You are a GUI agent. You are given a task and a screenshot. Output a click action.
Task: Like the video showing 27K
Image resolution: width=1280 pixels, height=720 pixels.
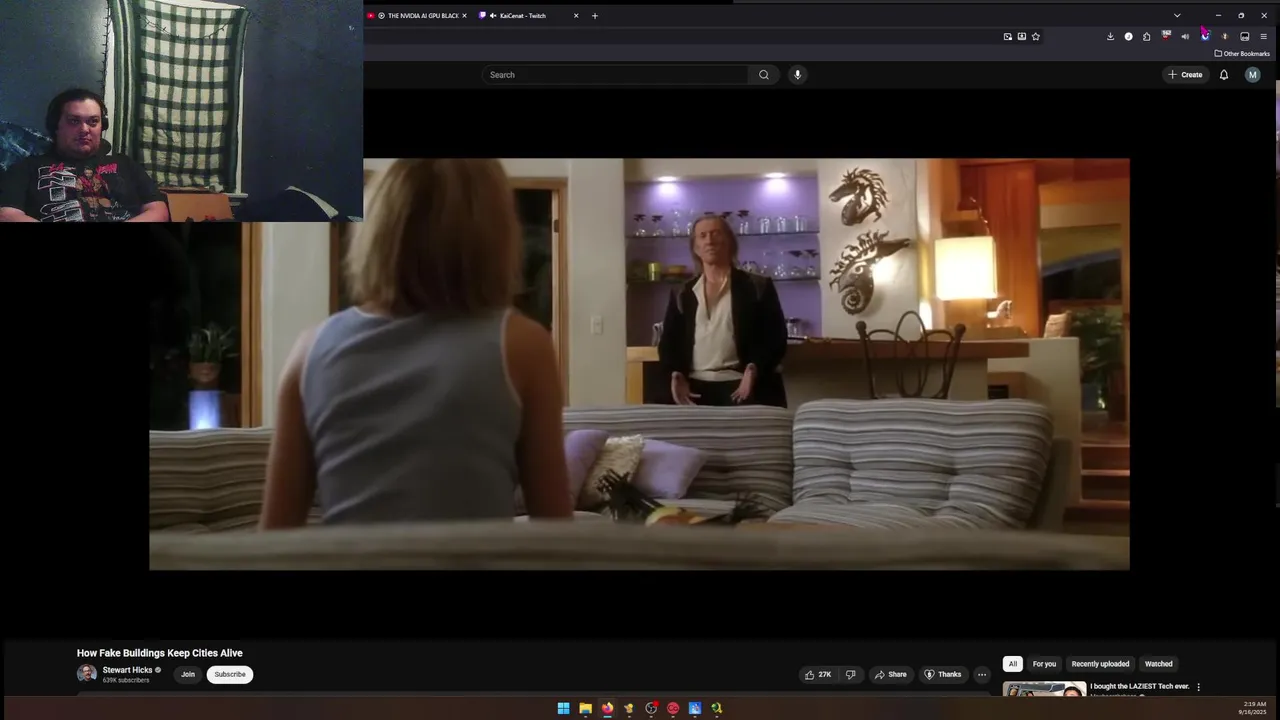pyautogui.click(x=818, y=674)
